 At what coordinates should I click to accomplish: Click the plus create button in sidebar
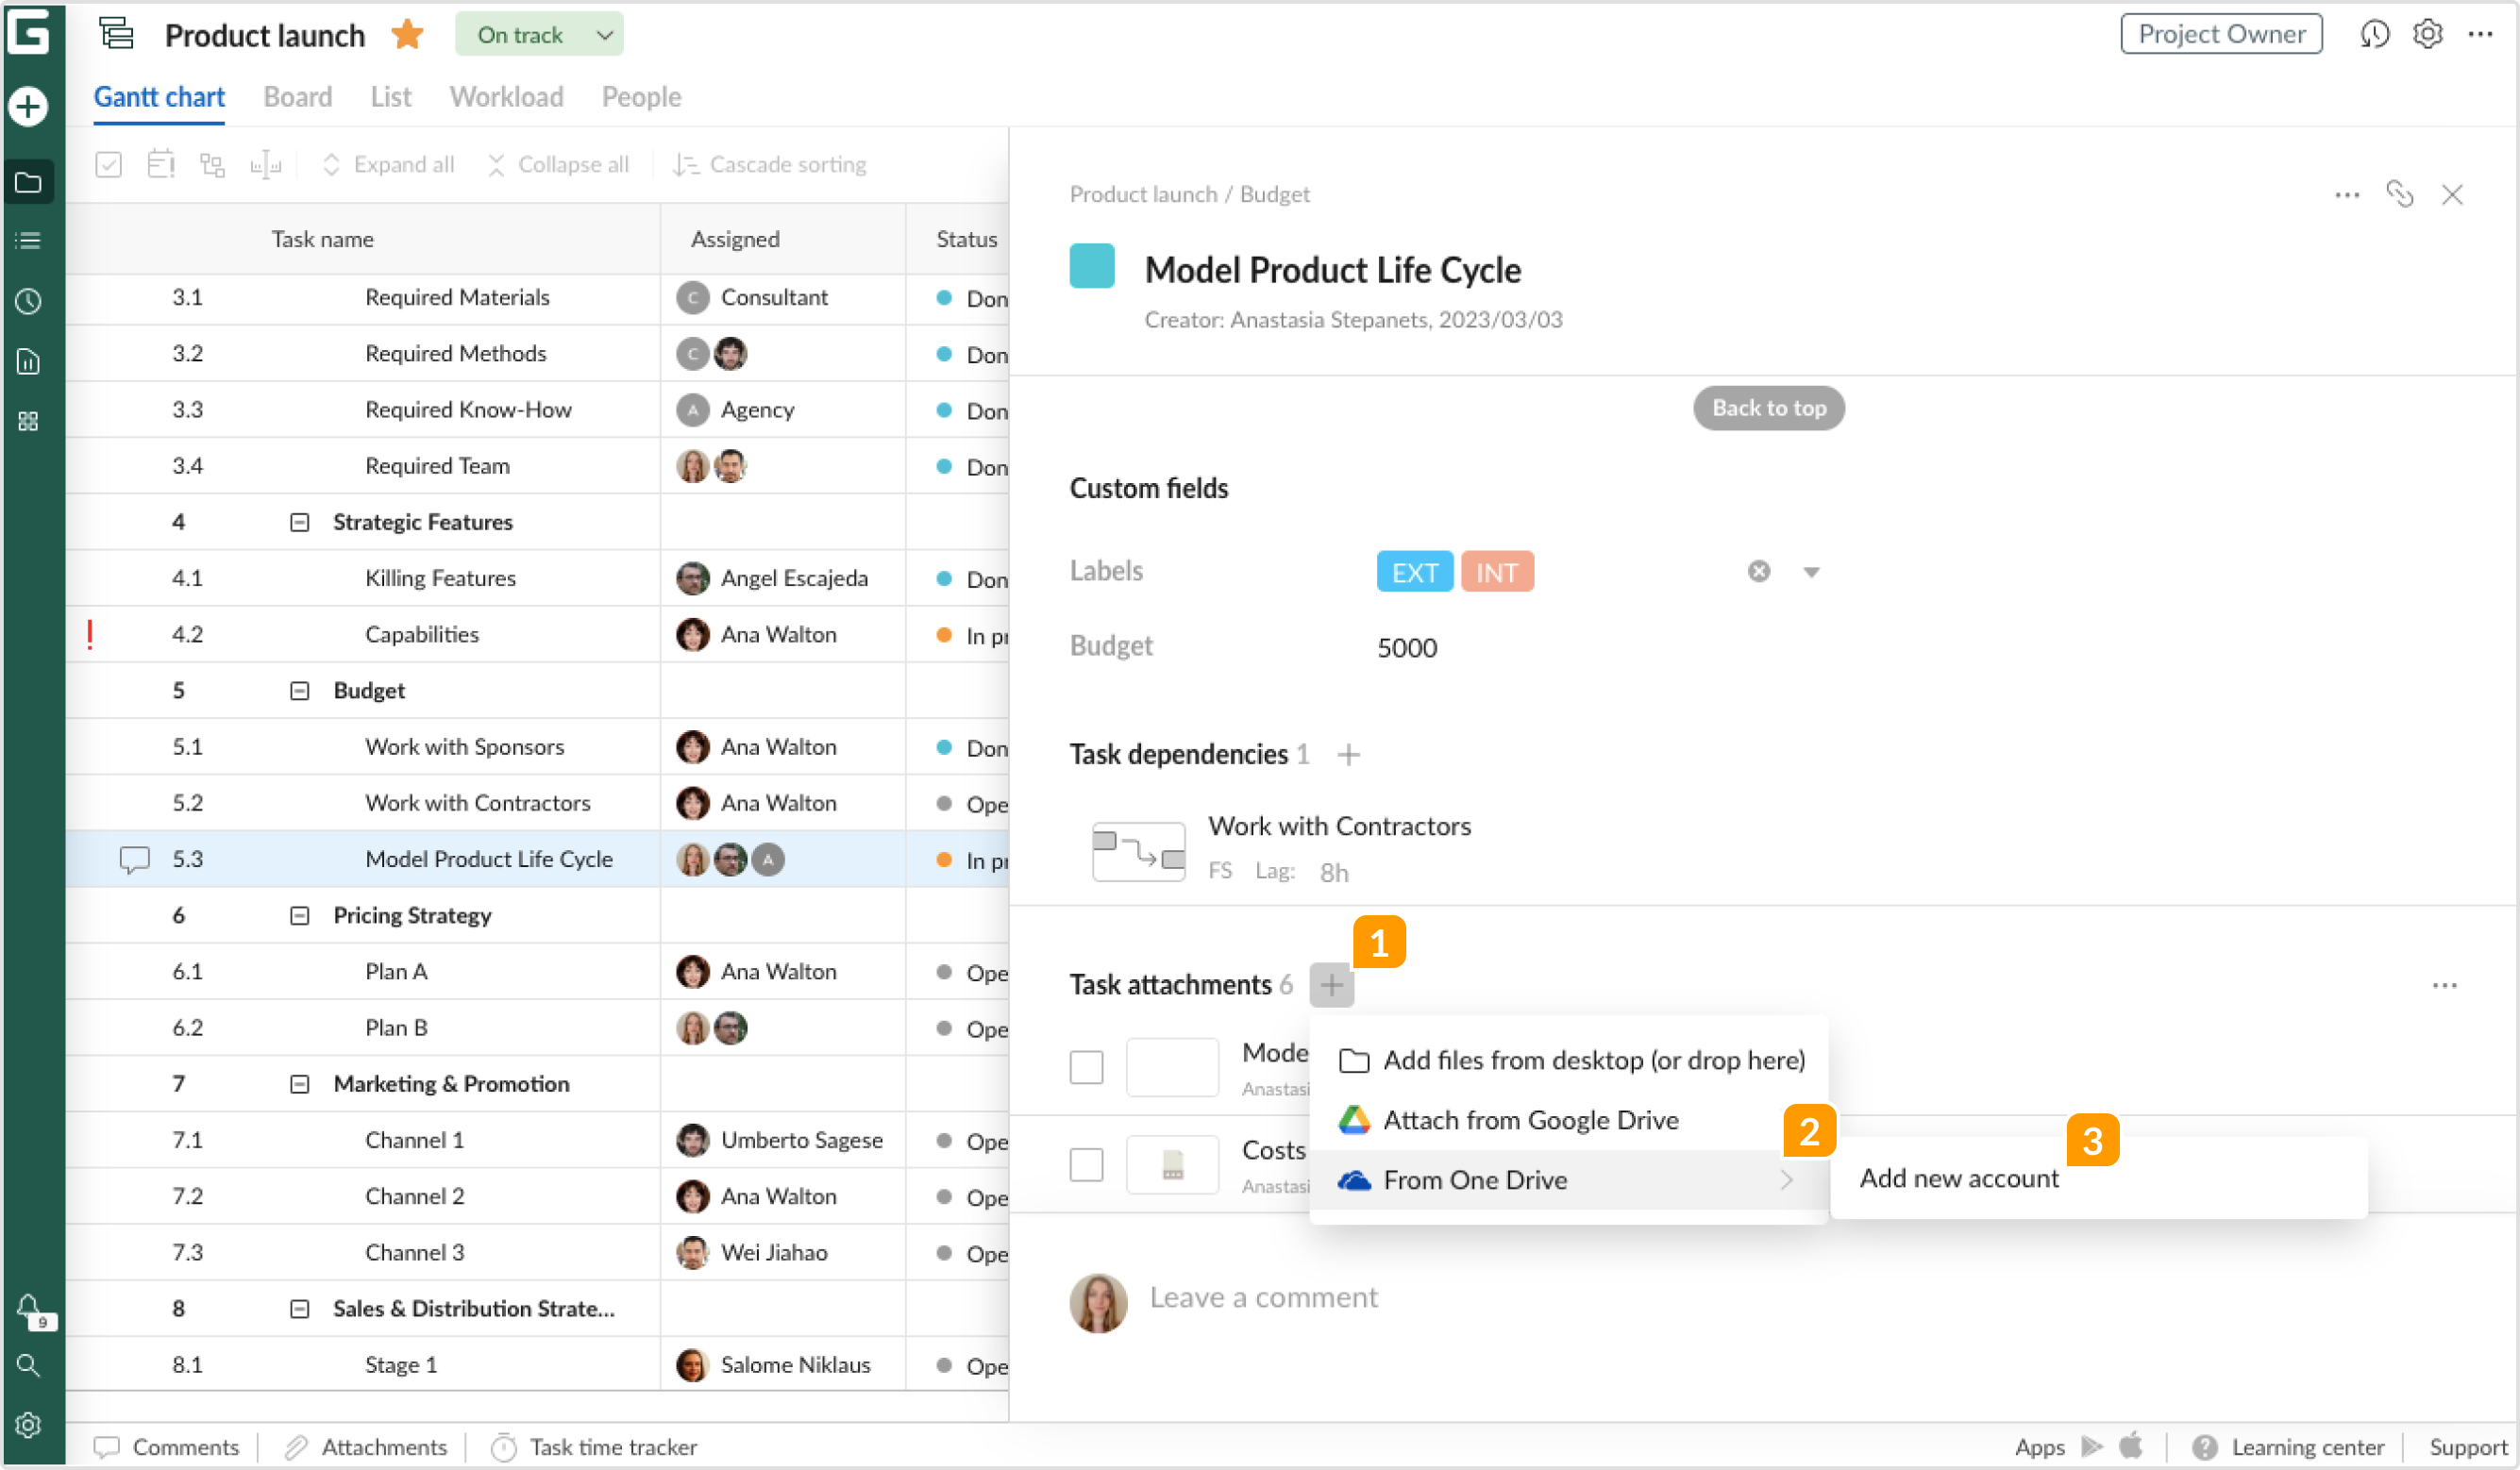pyautogui.click(x=28, y=106)
